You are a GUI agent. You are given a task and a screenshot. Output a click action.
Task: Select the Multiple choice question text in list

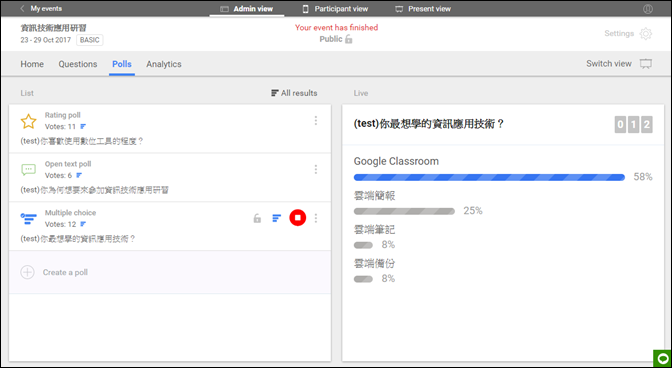tap(78, 239)
